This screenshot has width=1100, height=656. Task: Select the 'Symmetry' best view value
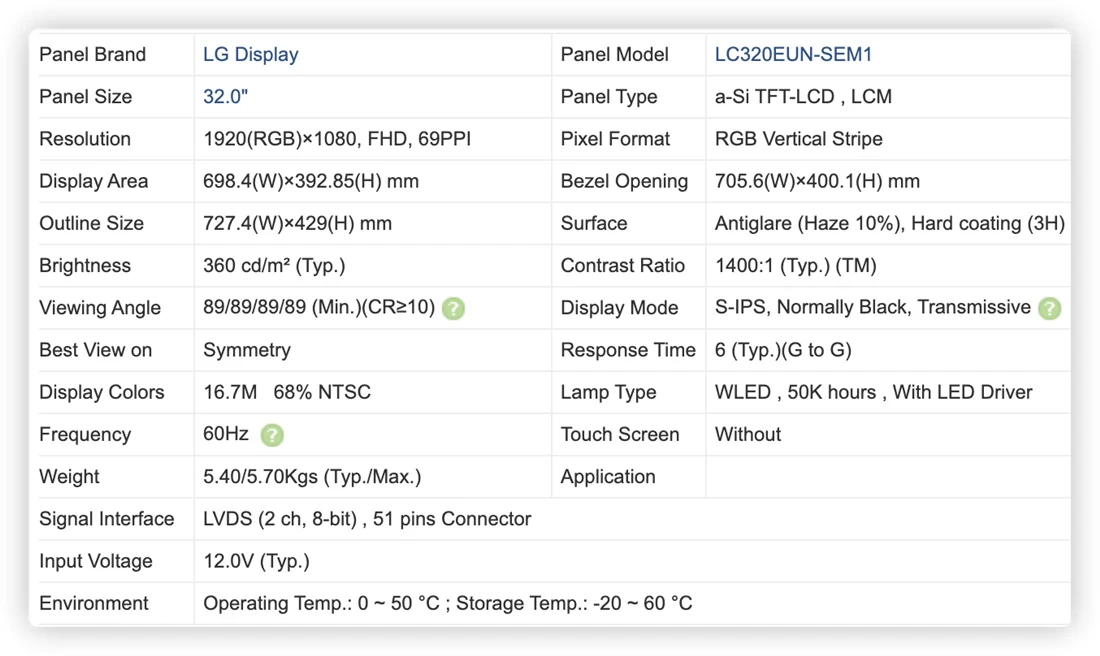coord(247,350)
